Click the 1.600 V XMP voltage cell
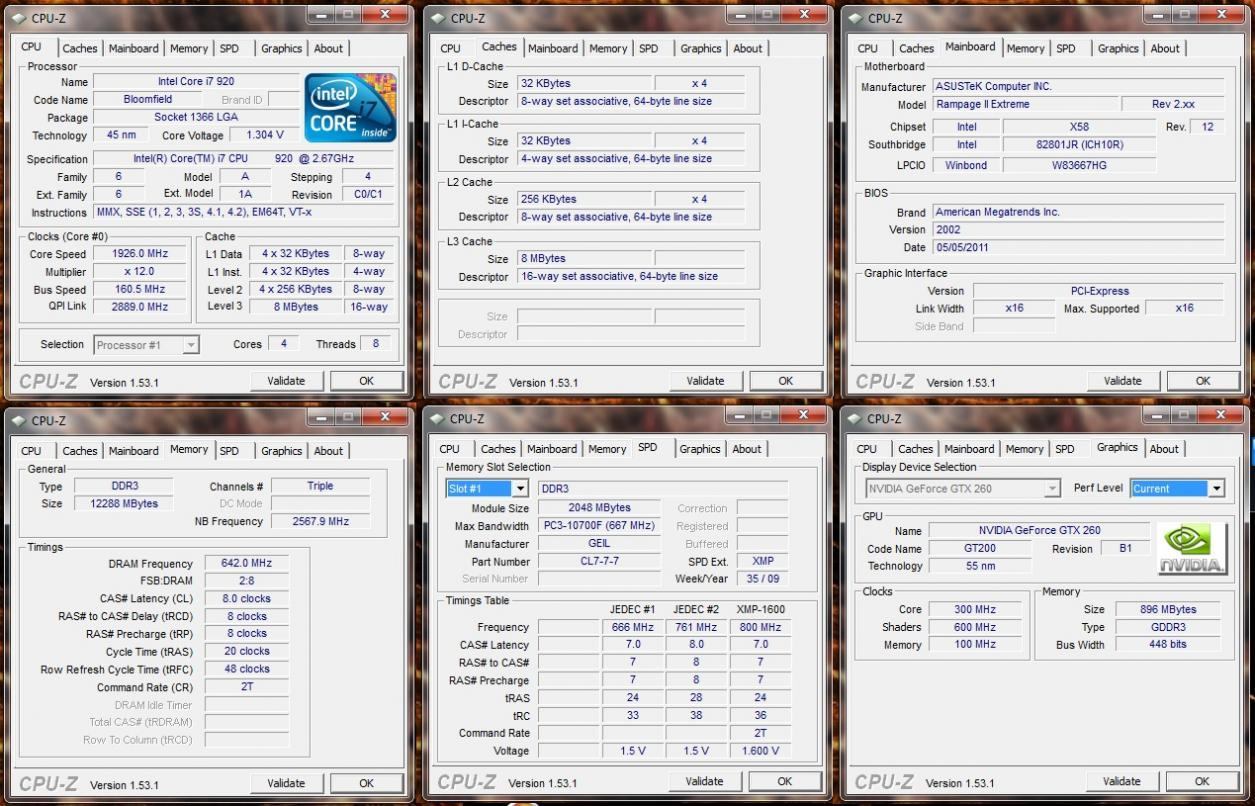Screen dimensions: 1255x806 [x=760, y=751]
